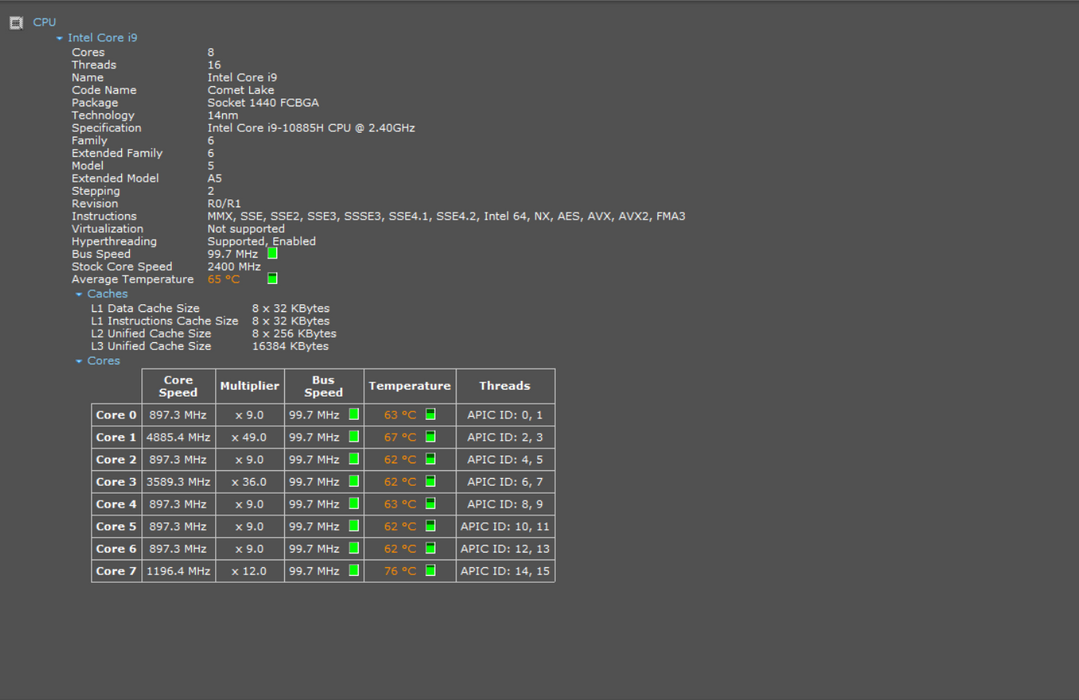Click Core 6 bus speed green indicator
Viewport: 1079px width, 700px height.
click(354, 549)
